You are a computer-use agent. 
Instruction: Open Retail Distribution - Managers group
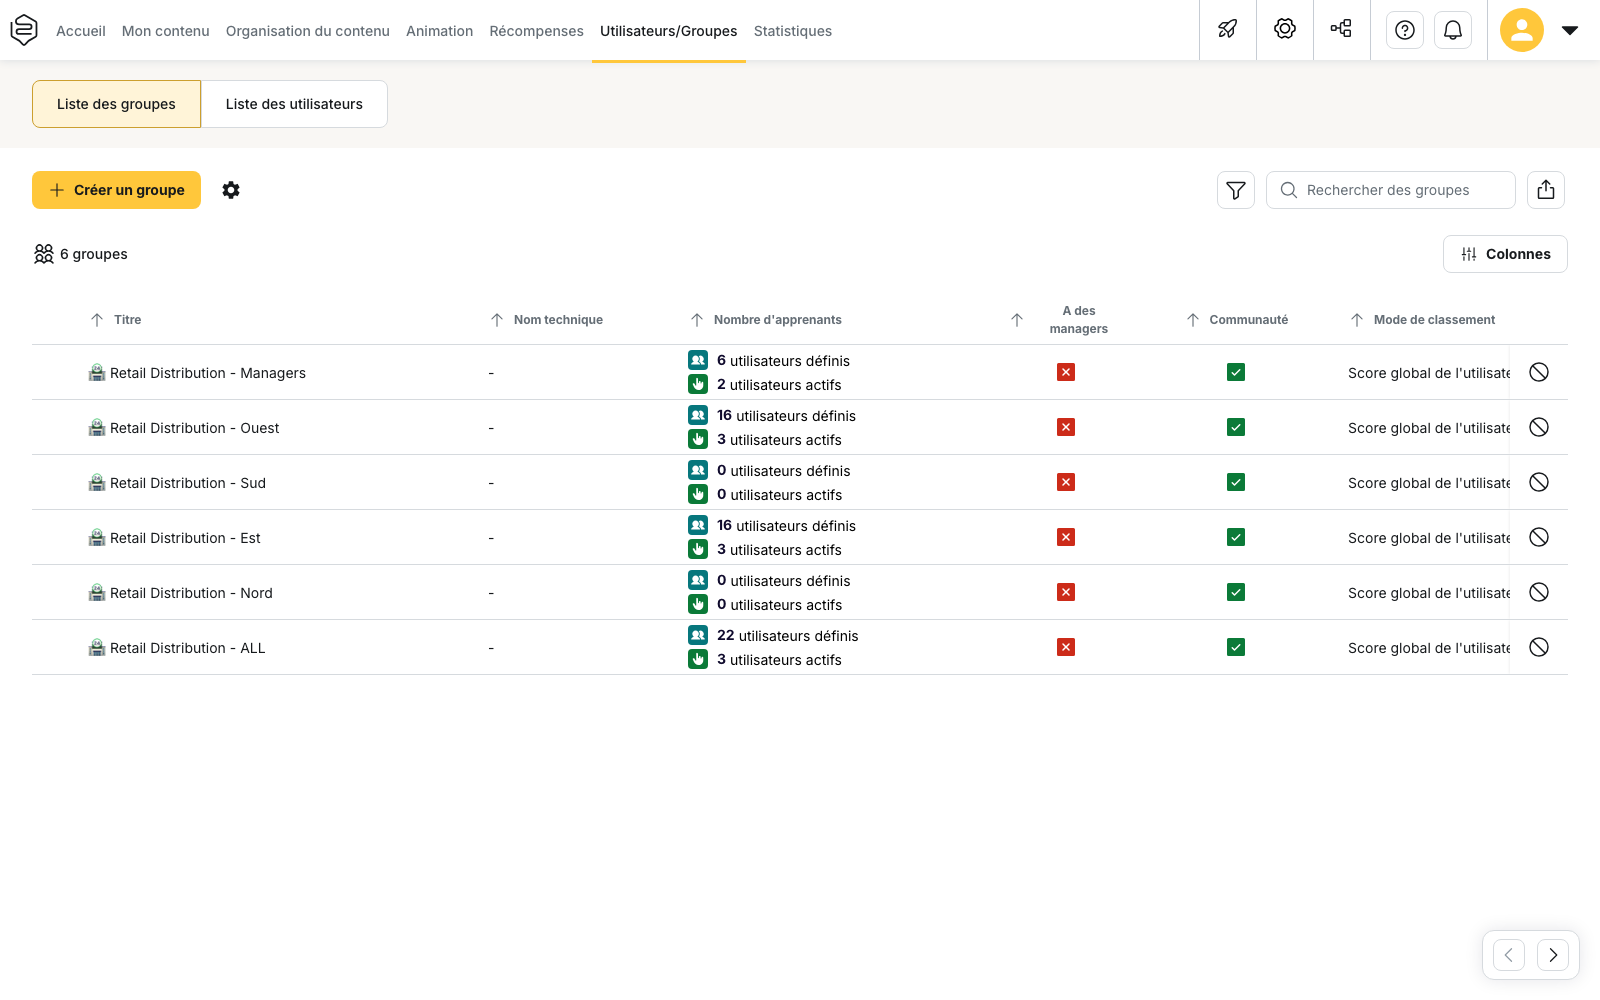[x=208, y=373]
